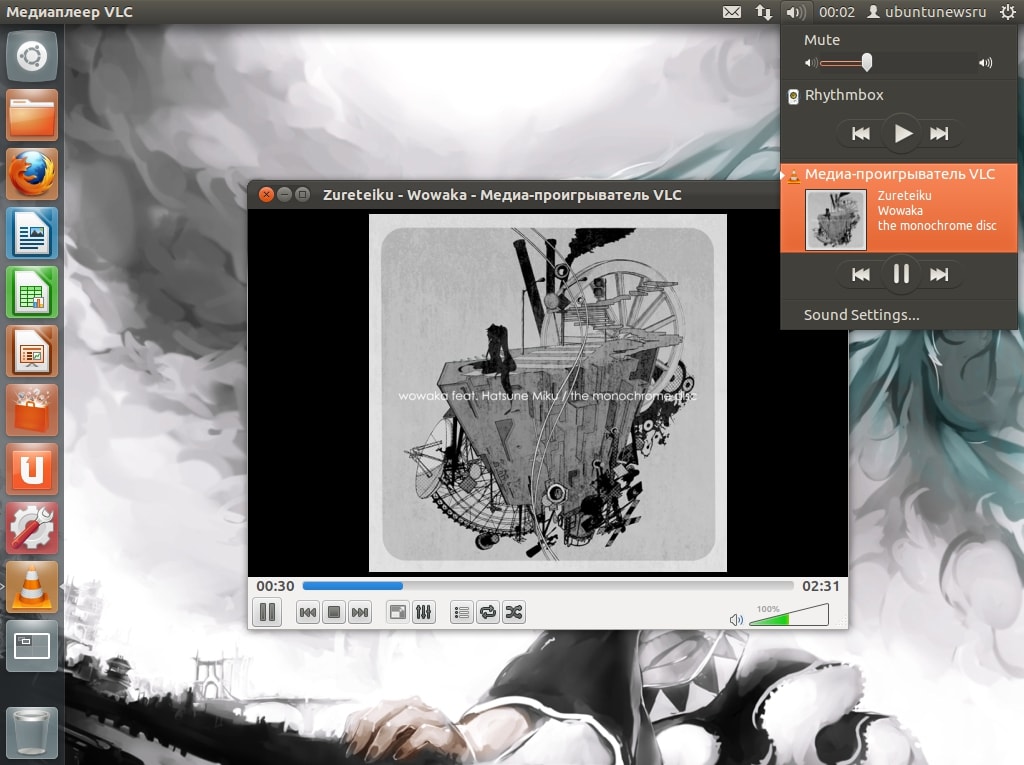Viewport: 1024px width, 765px height.
Task: Open the session power gear menu
Action: coord(1008,12)
